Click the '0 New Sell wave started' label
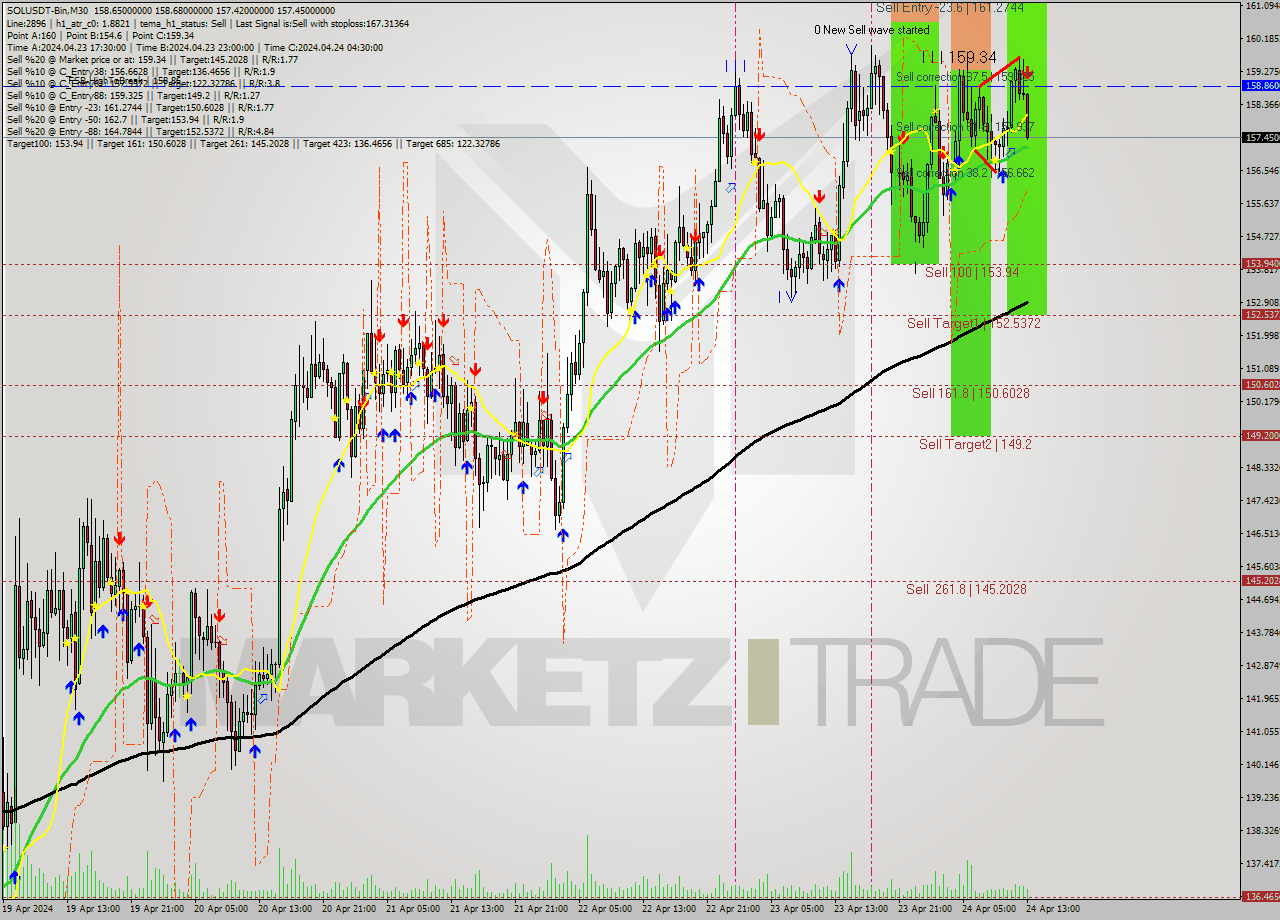Screen dimensions: 1280x920 tap(871, 30)
